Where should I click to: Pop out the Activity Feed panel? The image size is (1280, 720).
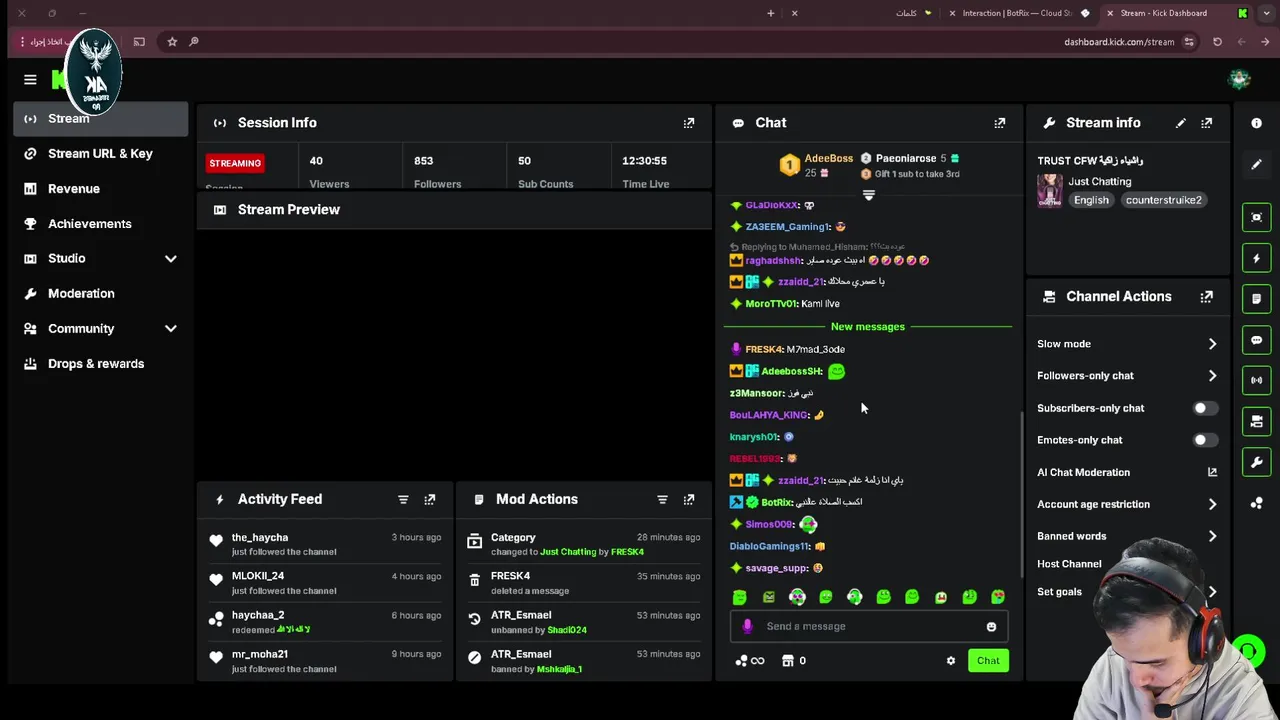[x=430, y=499]
